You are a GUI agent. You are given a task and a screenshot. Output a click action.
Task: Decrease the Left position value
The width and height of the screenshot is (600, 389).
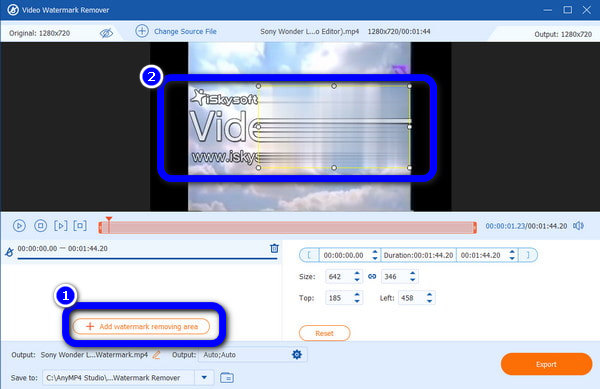pos(429,301)
